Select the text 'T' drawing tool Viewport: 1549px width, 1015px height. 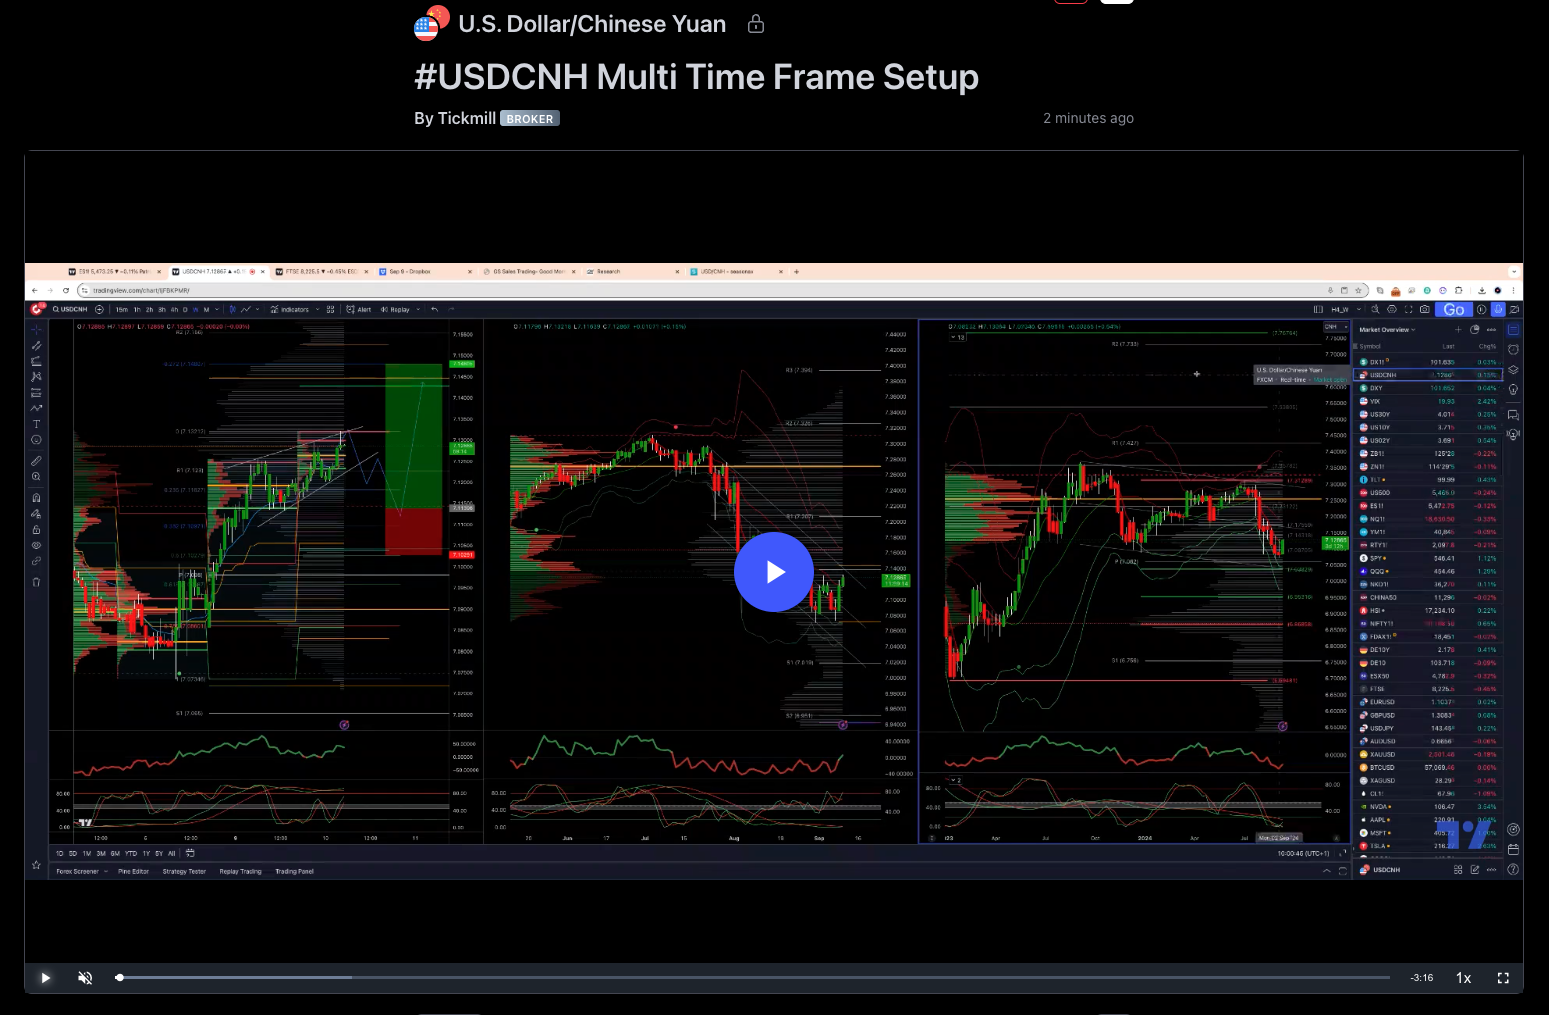[36, 424]
